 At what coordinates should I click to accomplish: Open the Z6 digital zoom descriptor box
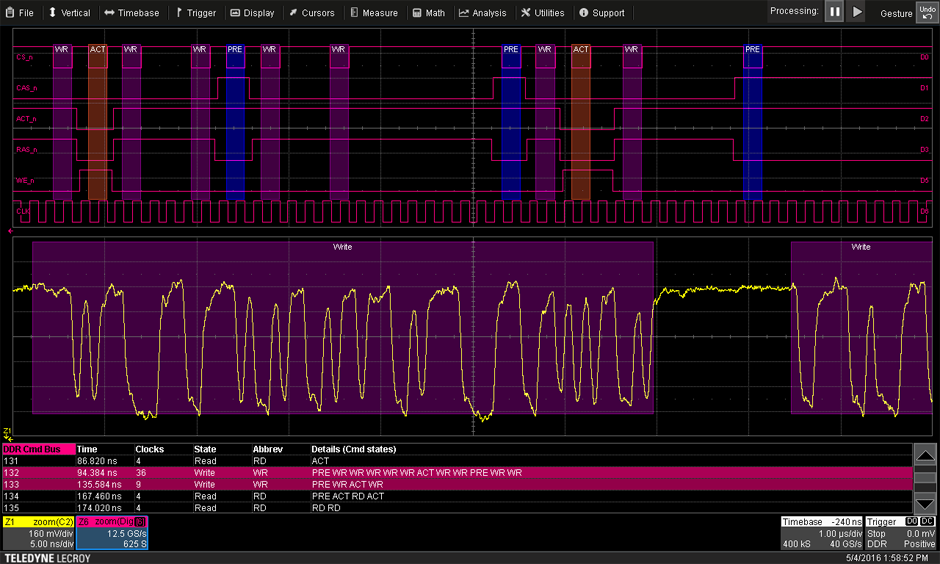[111, 533]
